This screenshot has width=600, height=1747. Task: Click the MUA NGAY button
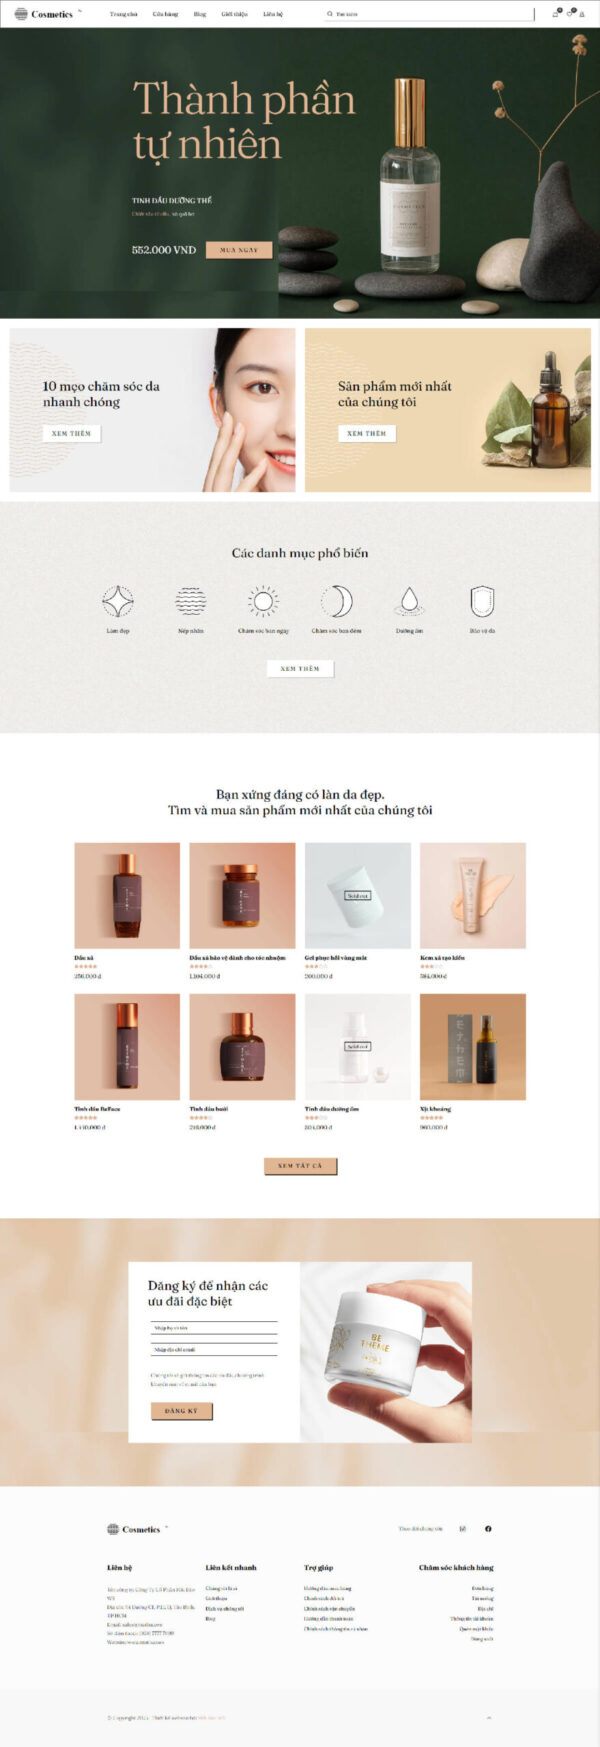point(239,250)
